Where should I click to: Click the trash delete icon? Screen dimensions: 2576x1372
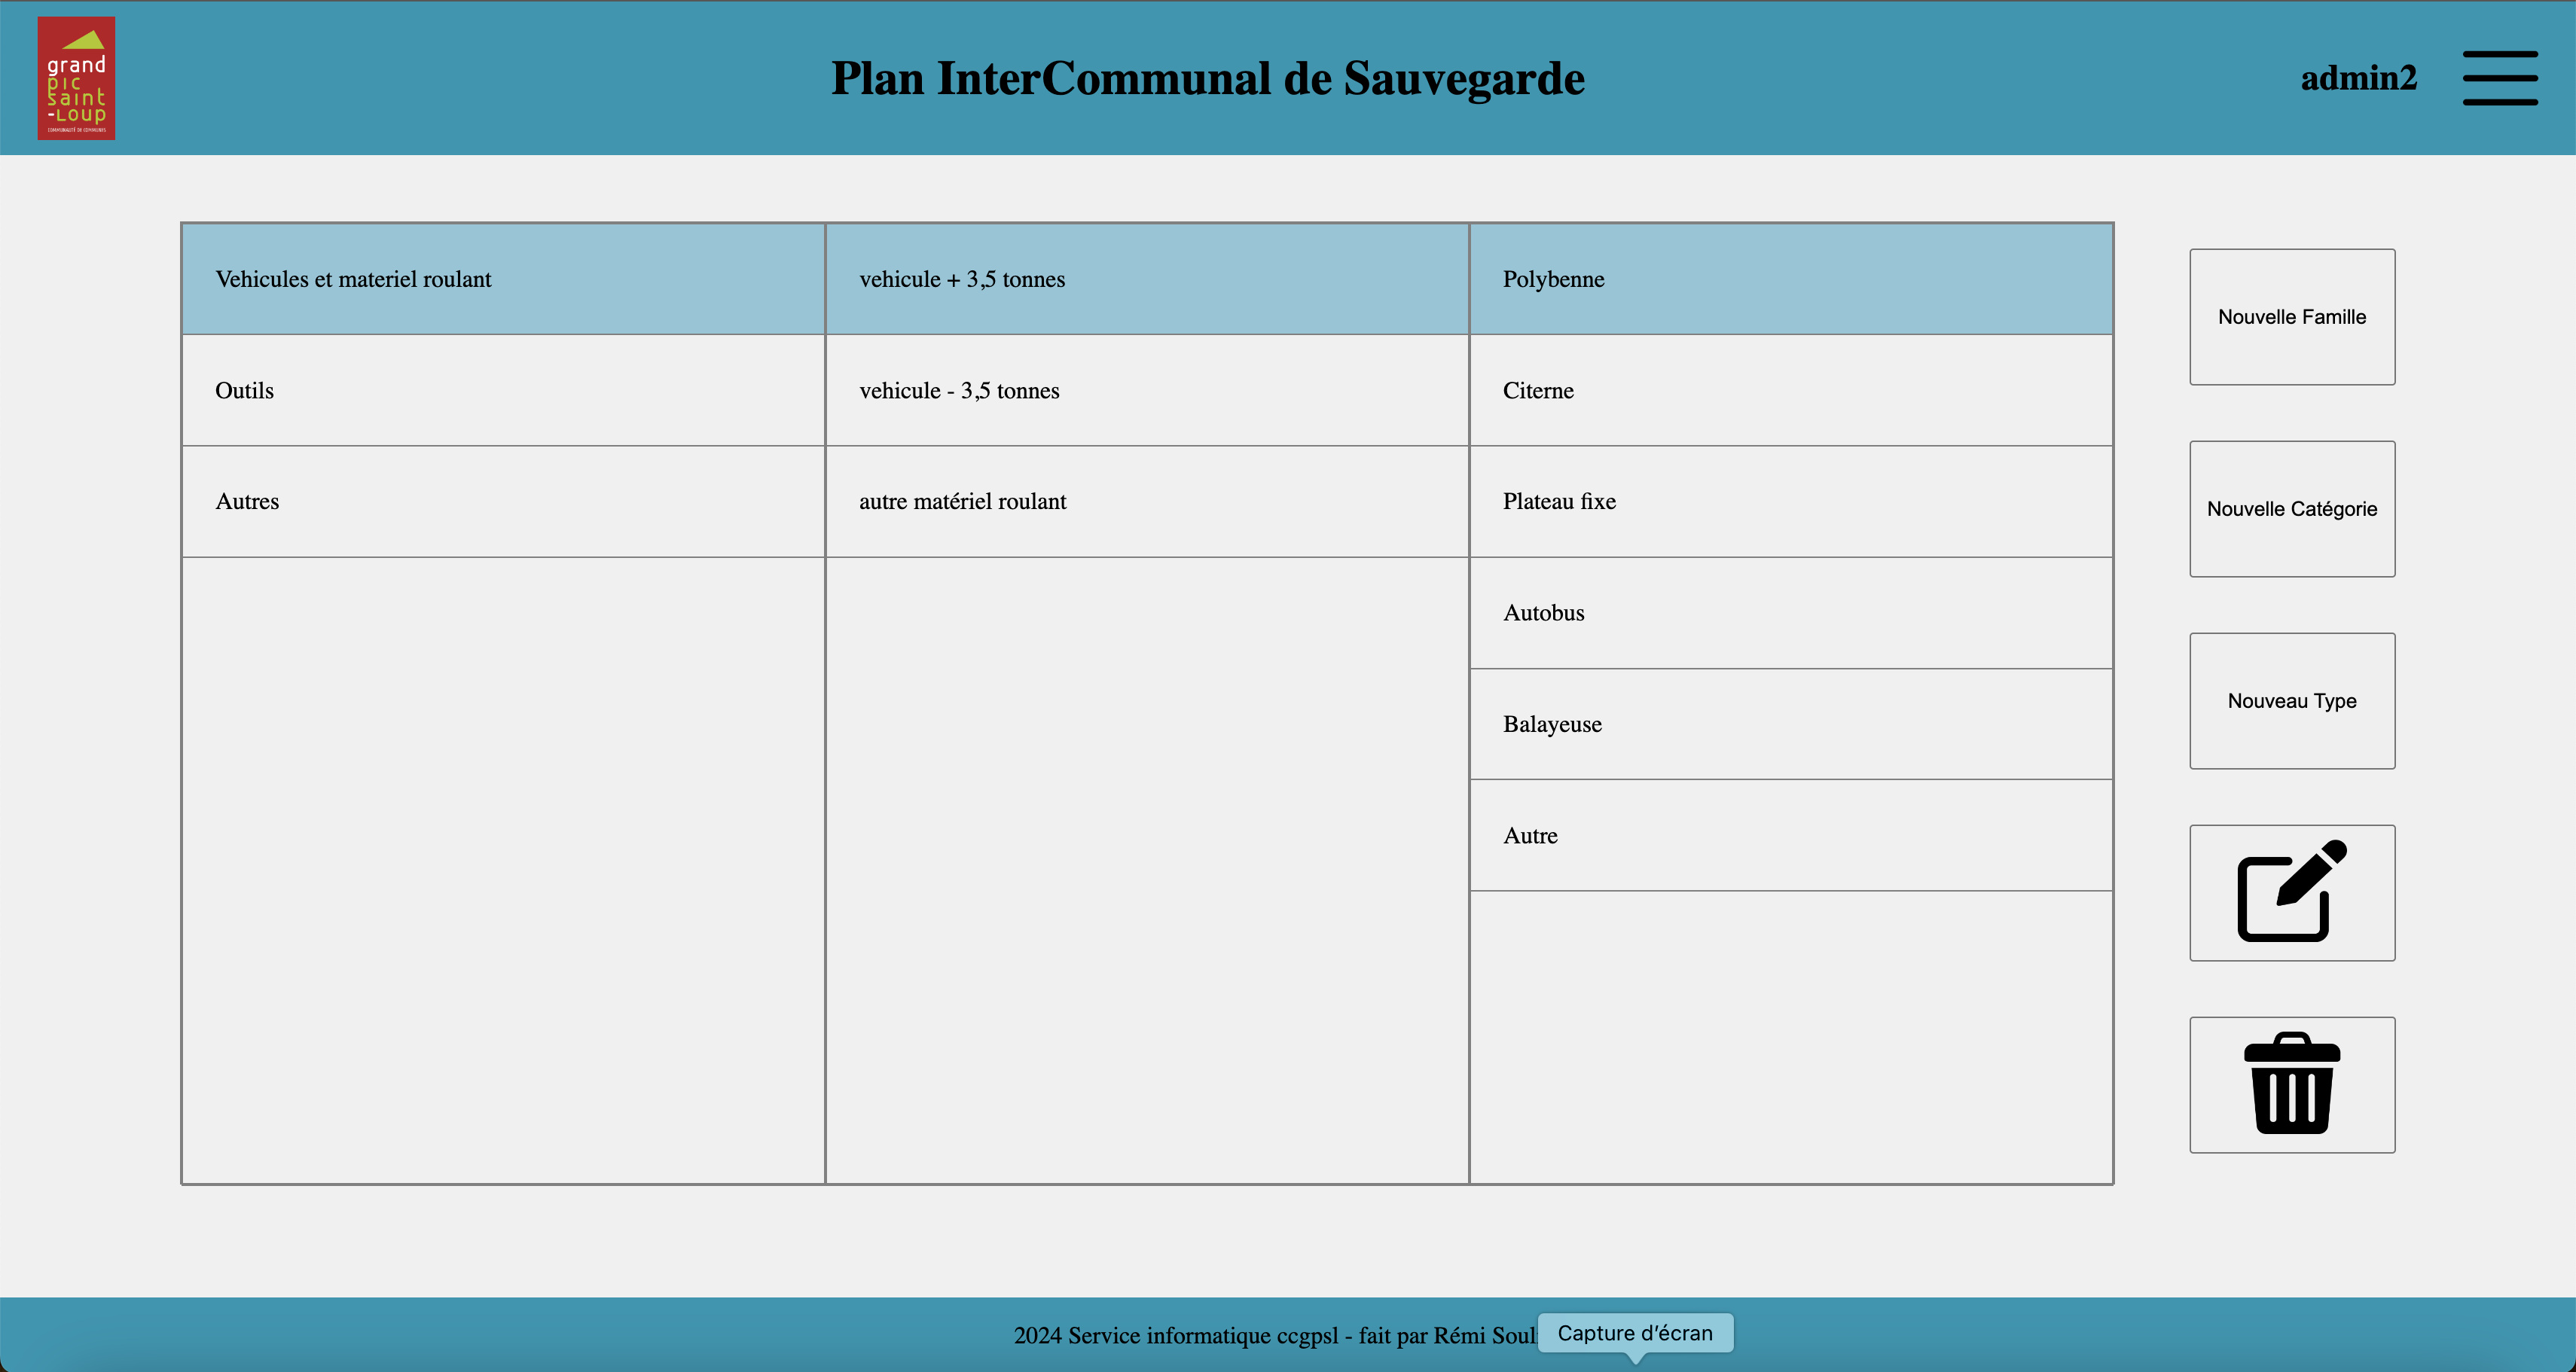point(2292,1084)
